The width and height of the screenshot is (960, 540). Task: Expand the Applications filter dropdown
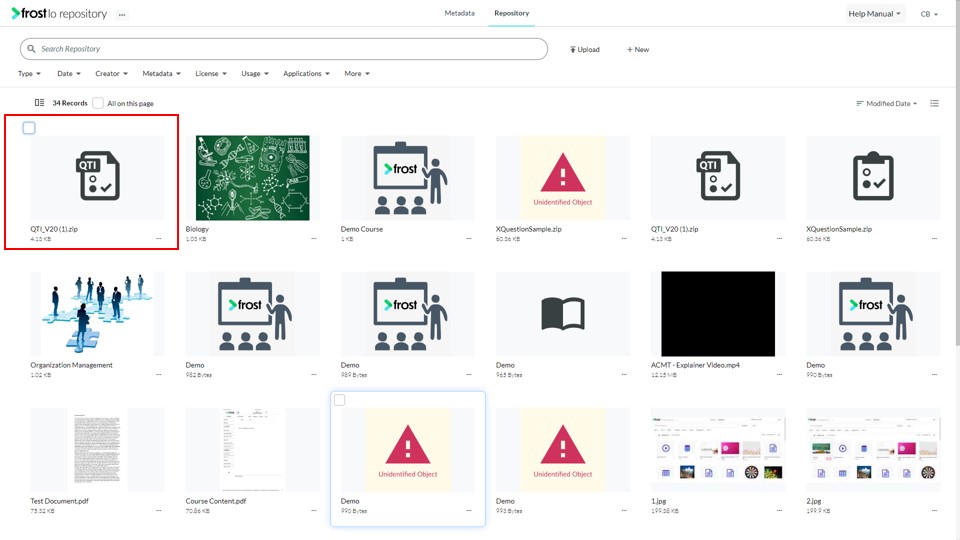[x=306, y=73]
